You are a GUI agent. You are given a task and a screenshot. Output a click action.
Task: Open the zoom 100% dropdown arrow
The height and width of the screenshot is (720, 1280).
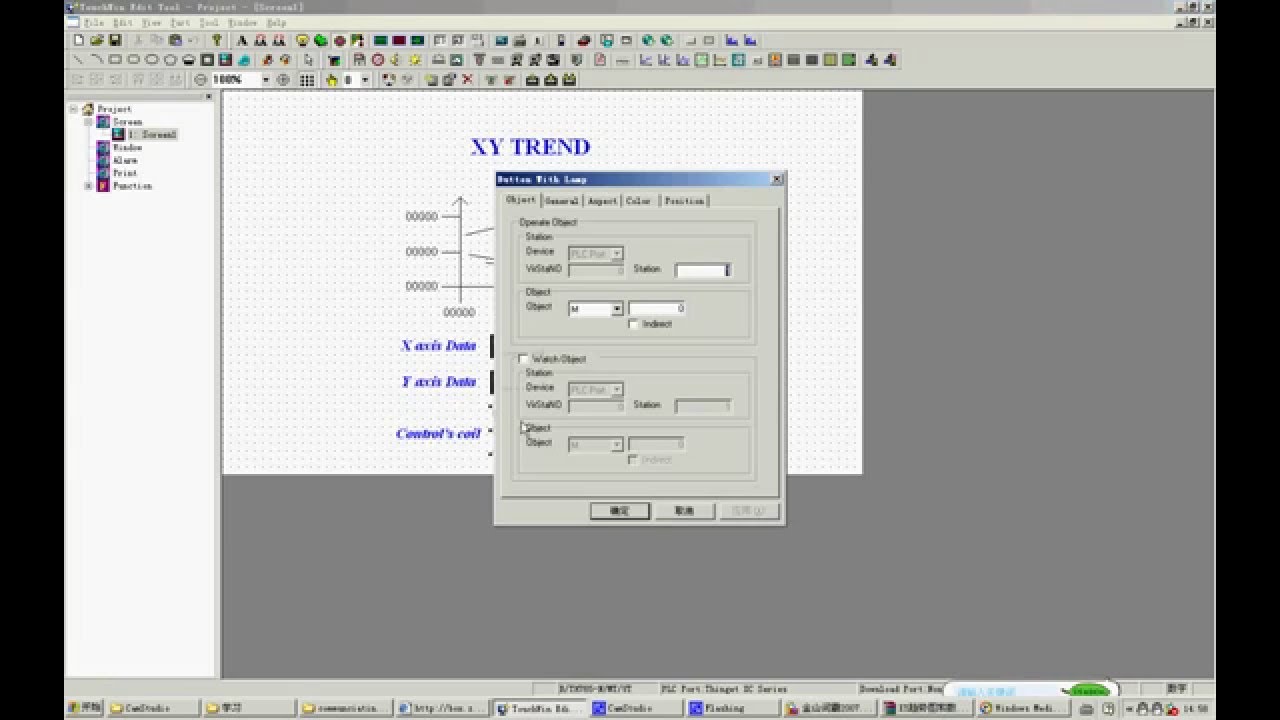point(266,80)
